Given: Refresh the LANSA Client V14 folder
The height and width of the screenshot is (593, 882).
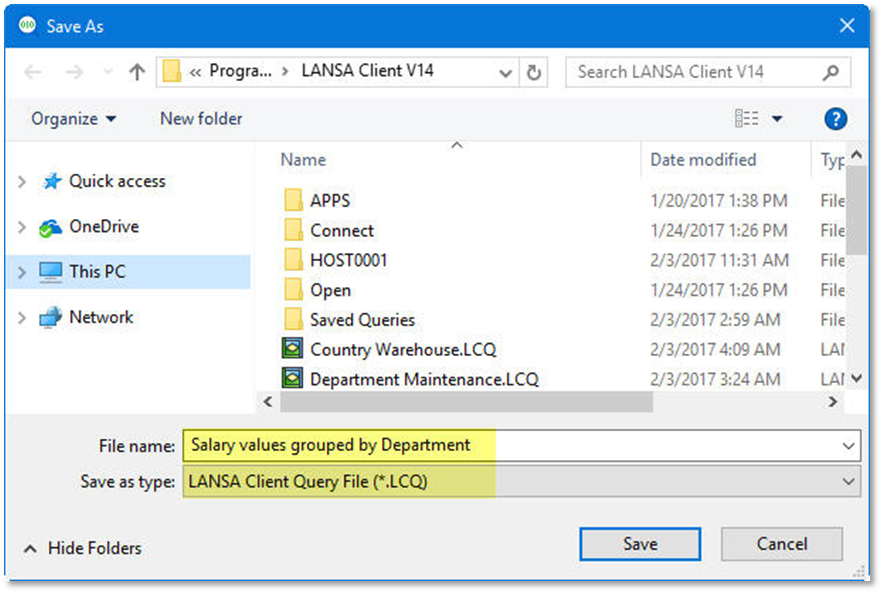Looking at the screenshot, I should 534,72.
